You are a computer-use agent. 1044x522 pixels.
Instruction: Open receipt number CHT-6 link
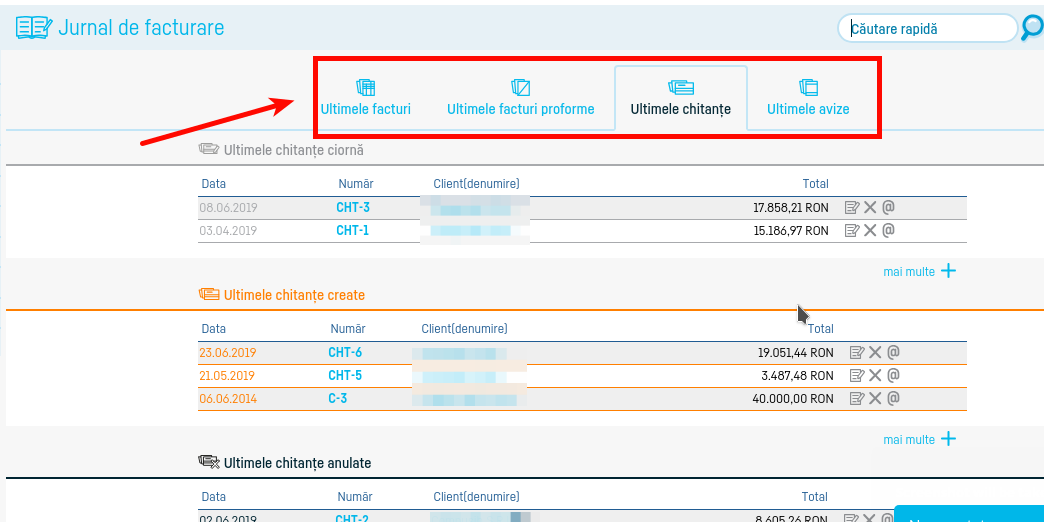click(x=345, y=352)
